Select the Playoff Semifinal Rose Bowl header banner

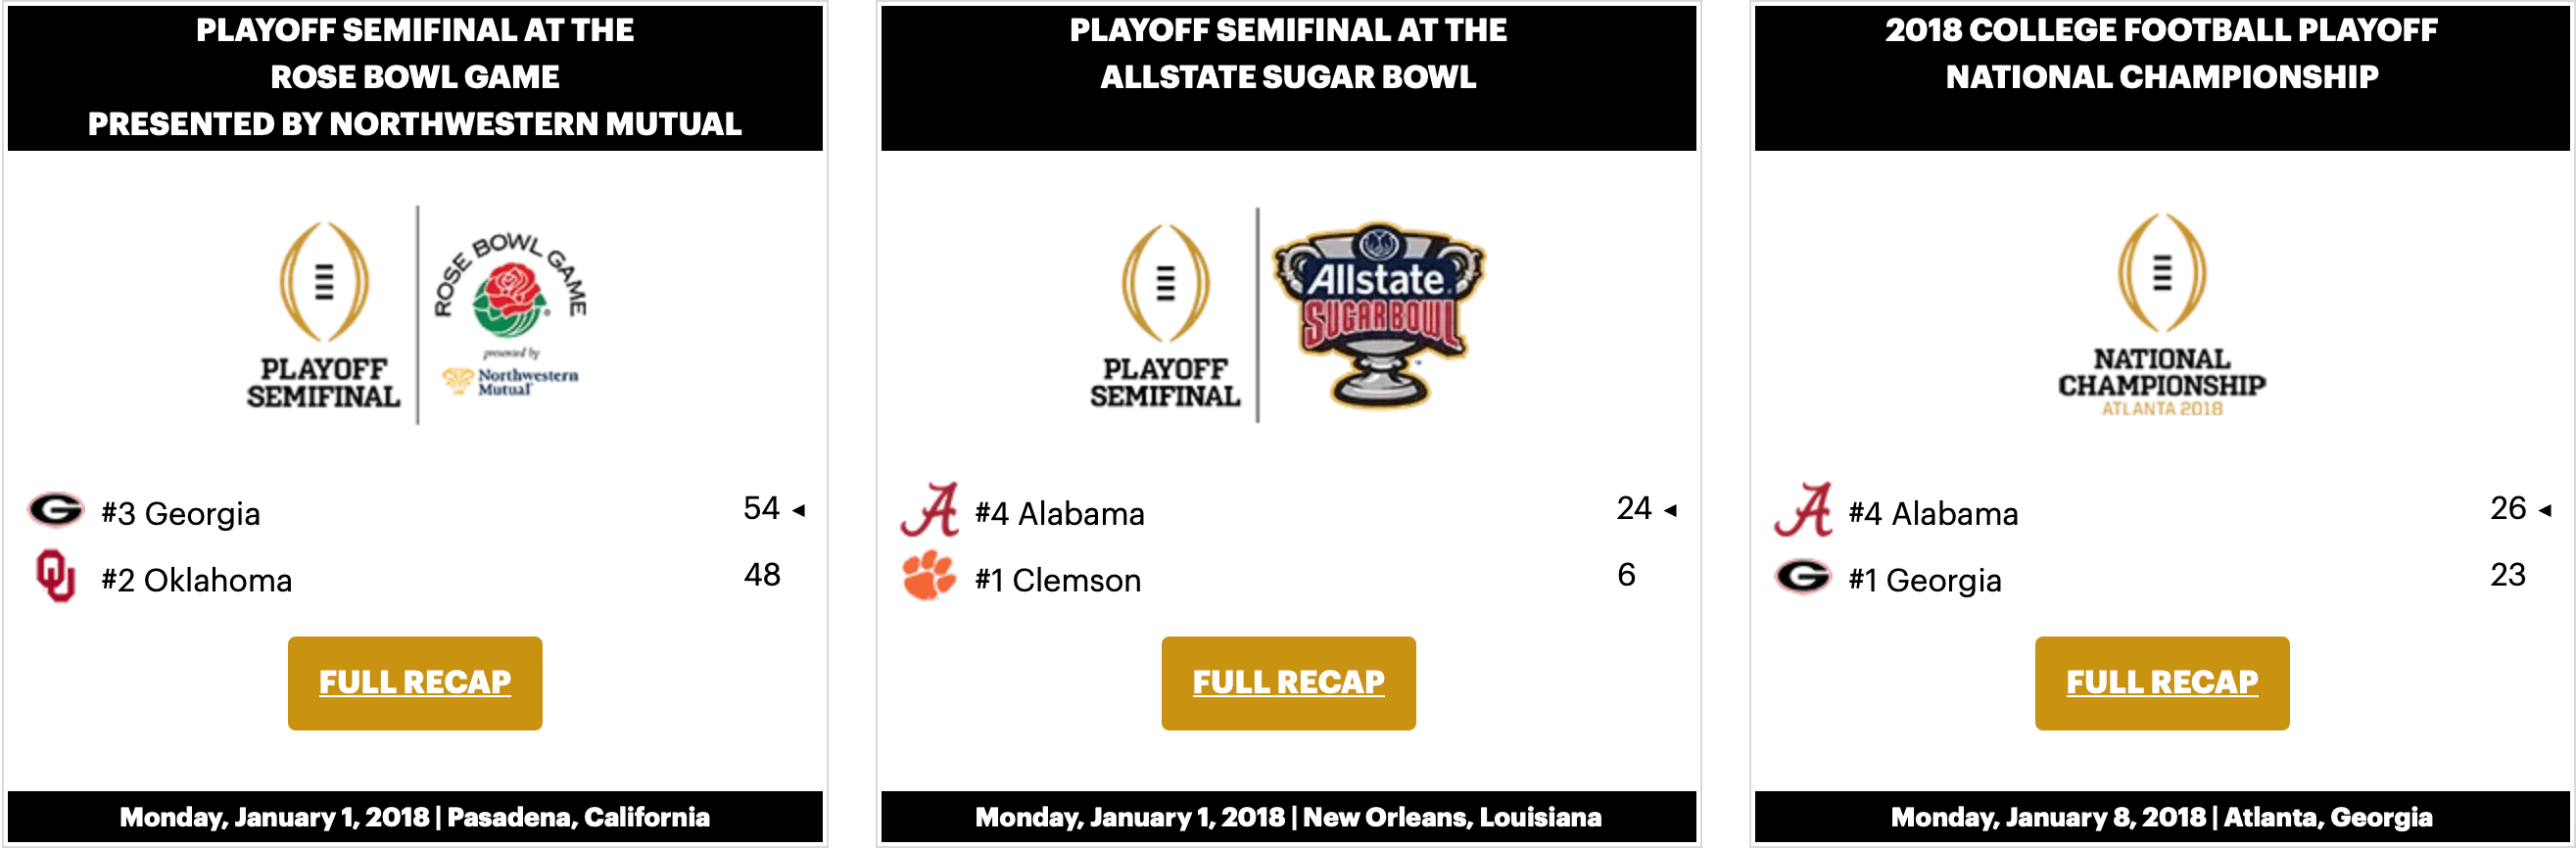414,76
